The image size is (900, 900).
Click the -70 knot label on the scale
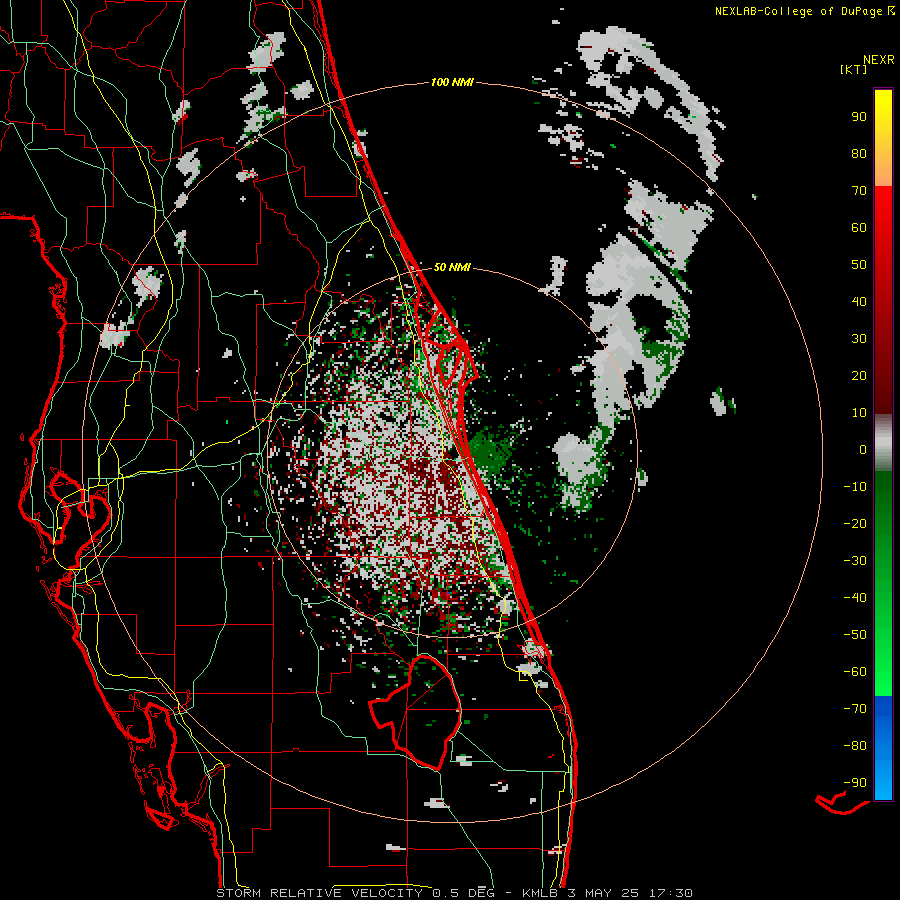855,709
